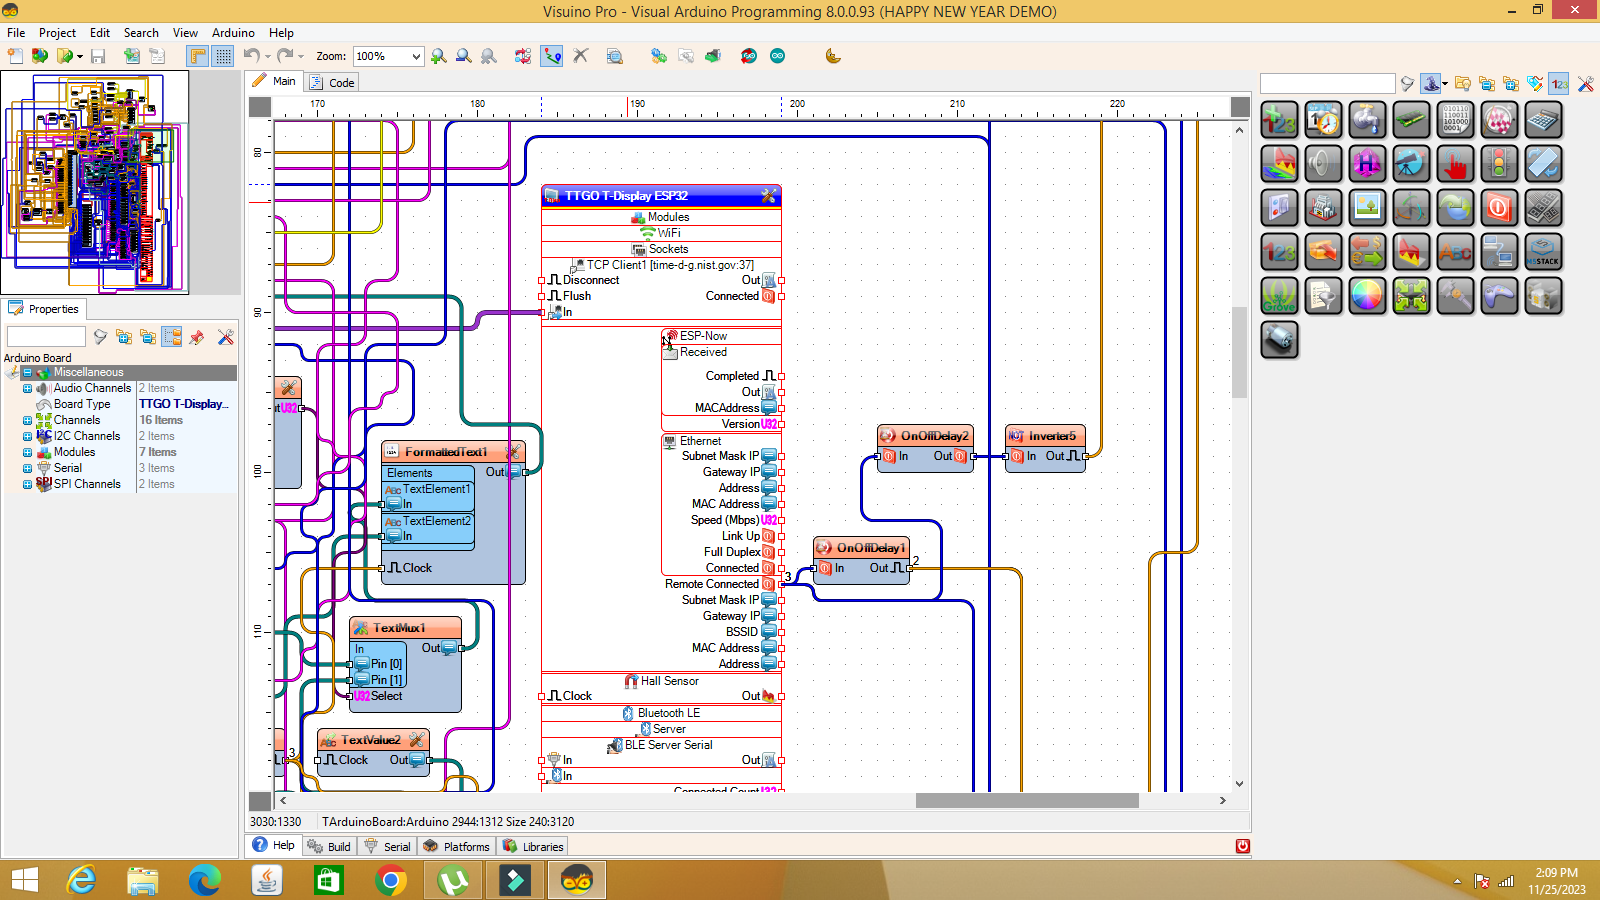This screenshot has height=900, width=1600.
Task: Toggle the grid dots display button
Action: pyautogui.click(x=223, y=56)
